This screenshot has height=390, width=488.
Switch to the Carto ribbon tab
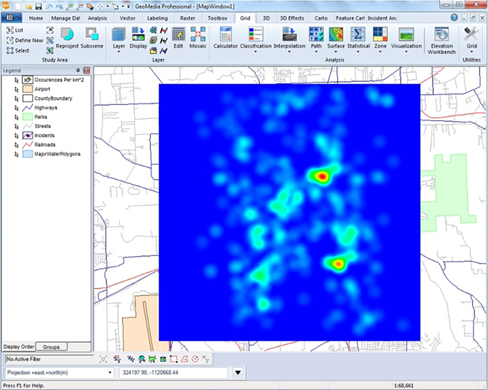coord(321,18)
